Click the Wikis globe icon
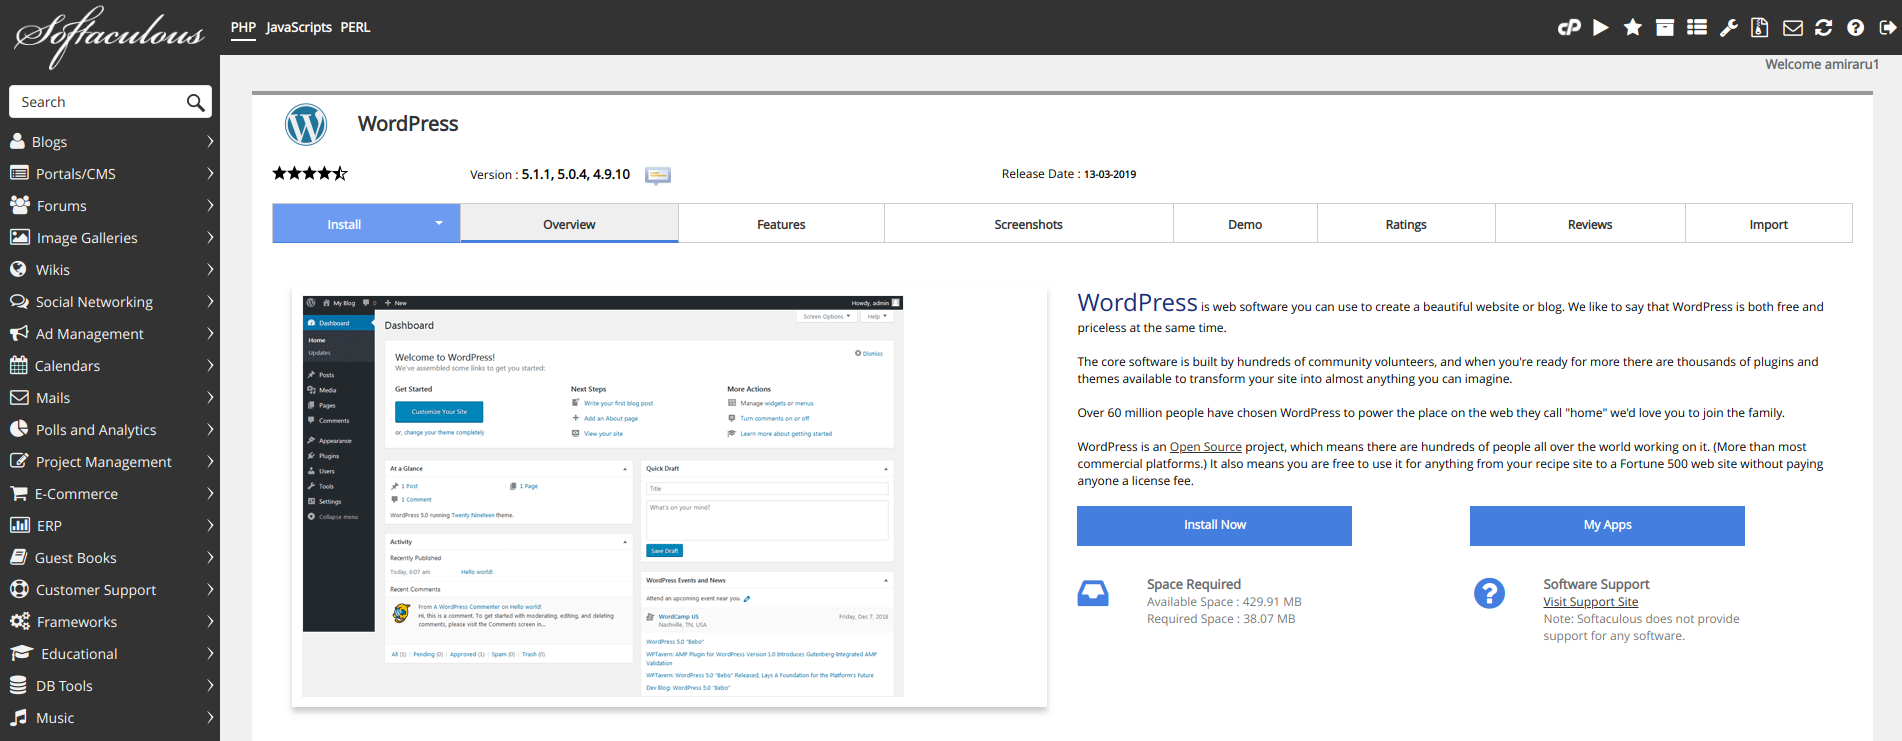The width and height of the screenshot is (1902, 741). pyautogui.click(x=18, y=269)
